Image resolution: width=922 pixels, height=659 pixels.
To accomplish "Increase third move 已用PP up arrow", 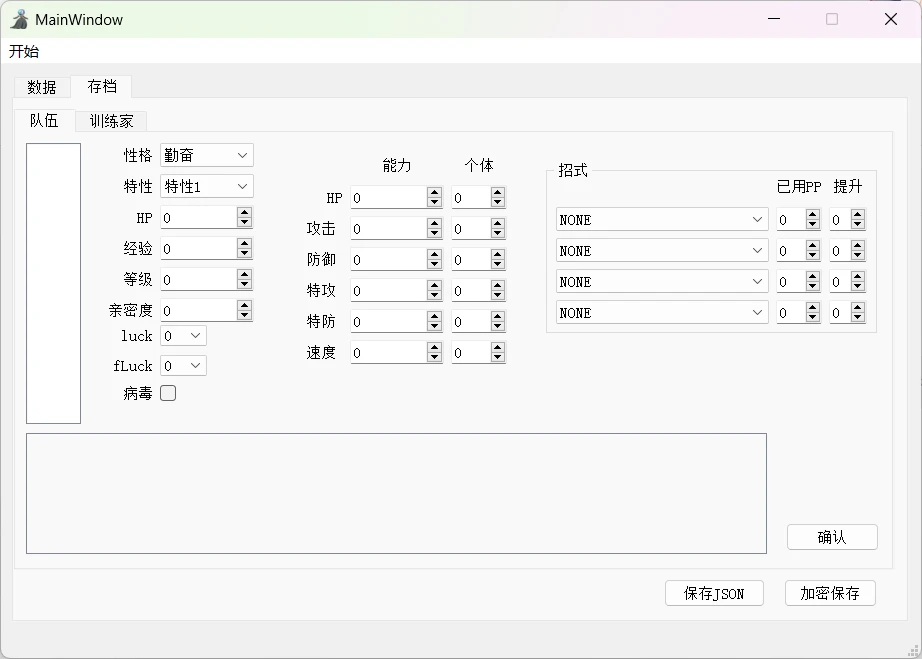I will pyautogui.click(x=813, y=277).
